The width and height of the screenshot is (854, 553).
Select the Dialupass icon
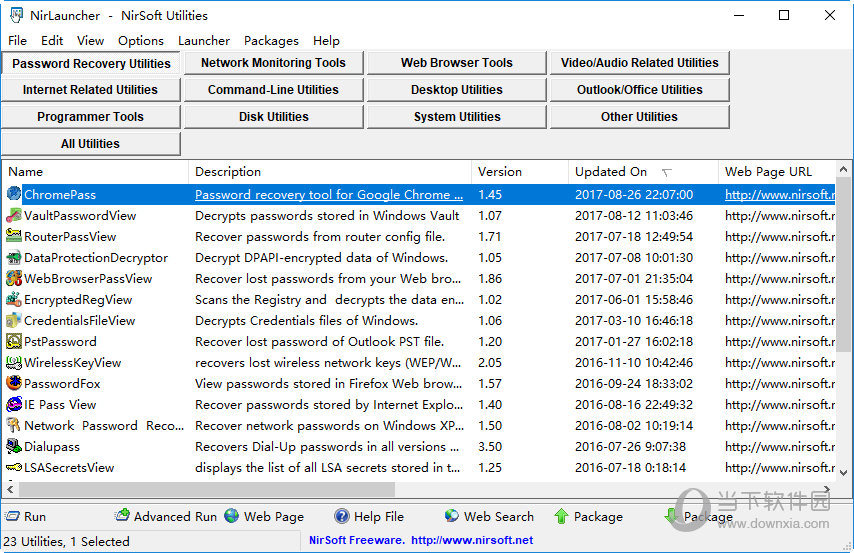tap(14, 446)
